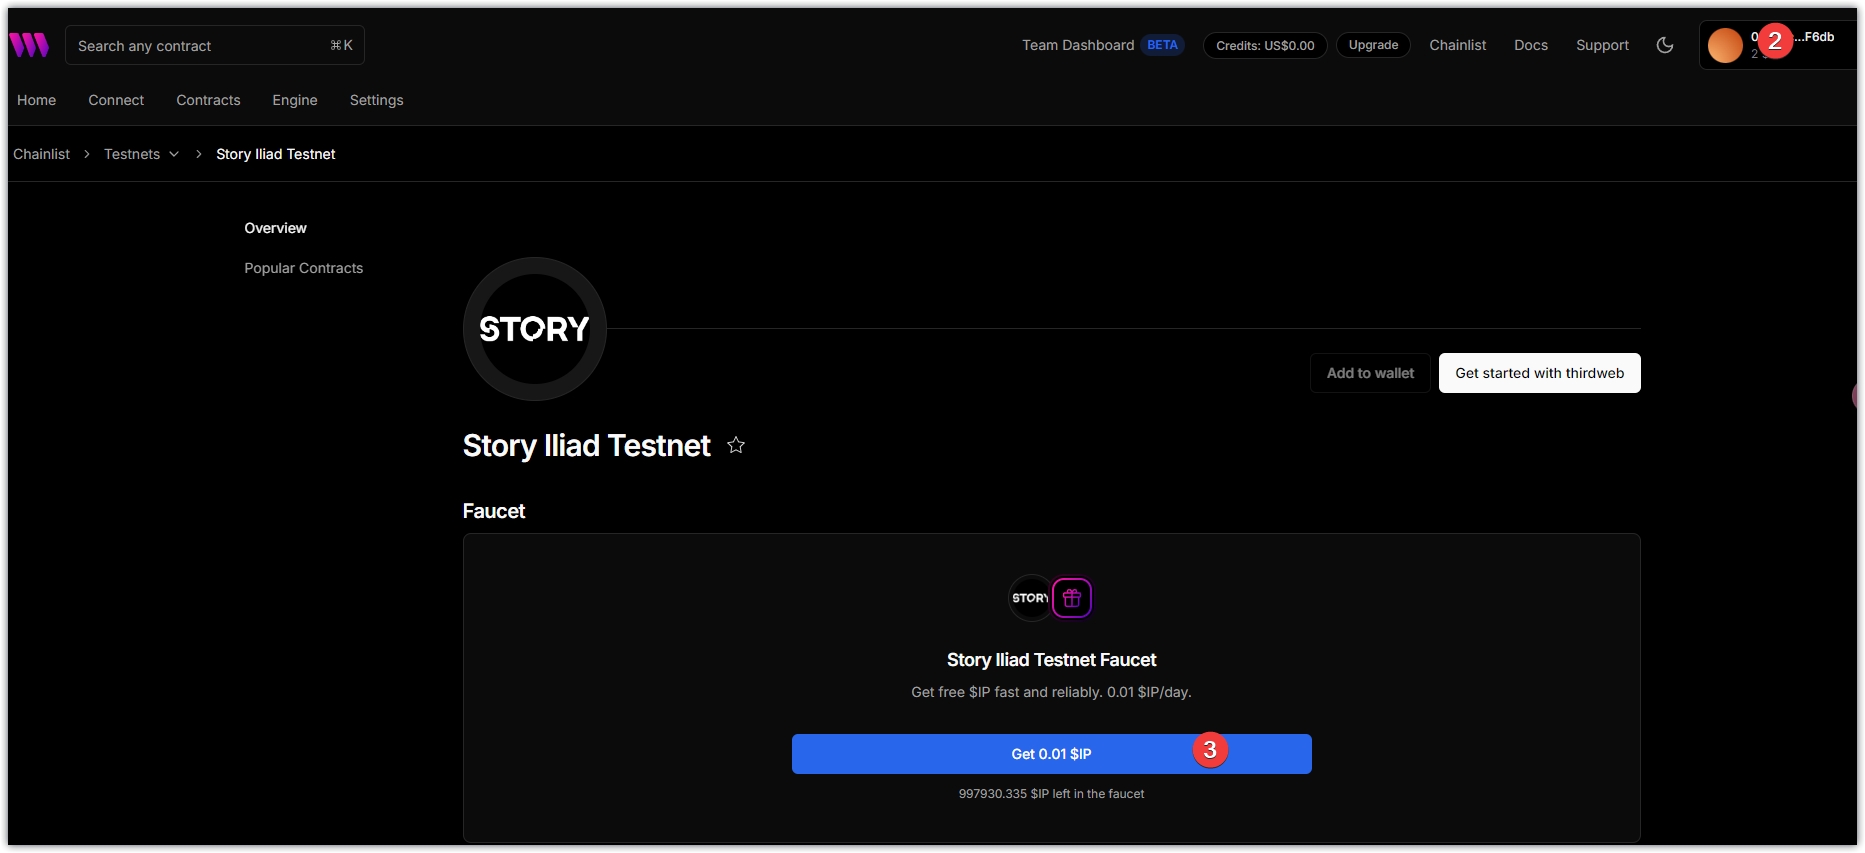Click the small Story icon in faucet card
The height and width of the screenshot is (853, 1865).
(1030, 598)
